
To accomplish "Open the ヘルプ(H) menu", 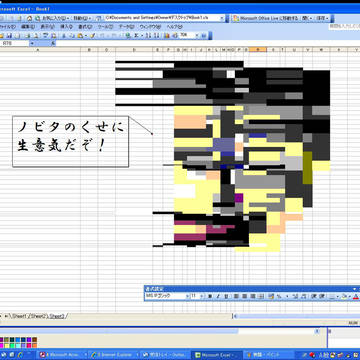I will pos(174,27).
